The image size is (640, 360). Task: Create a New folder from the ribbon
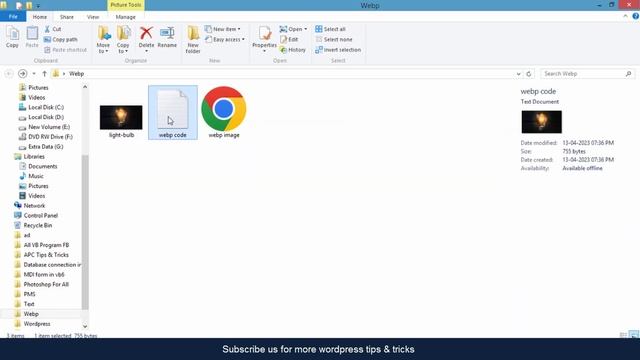coord(193,40)
